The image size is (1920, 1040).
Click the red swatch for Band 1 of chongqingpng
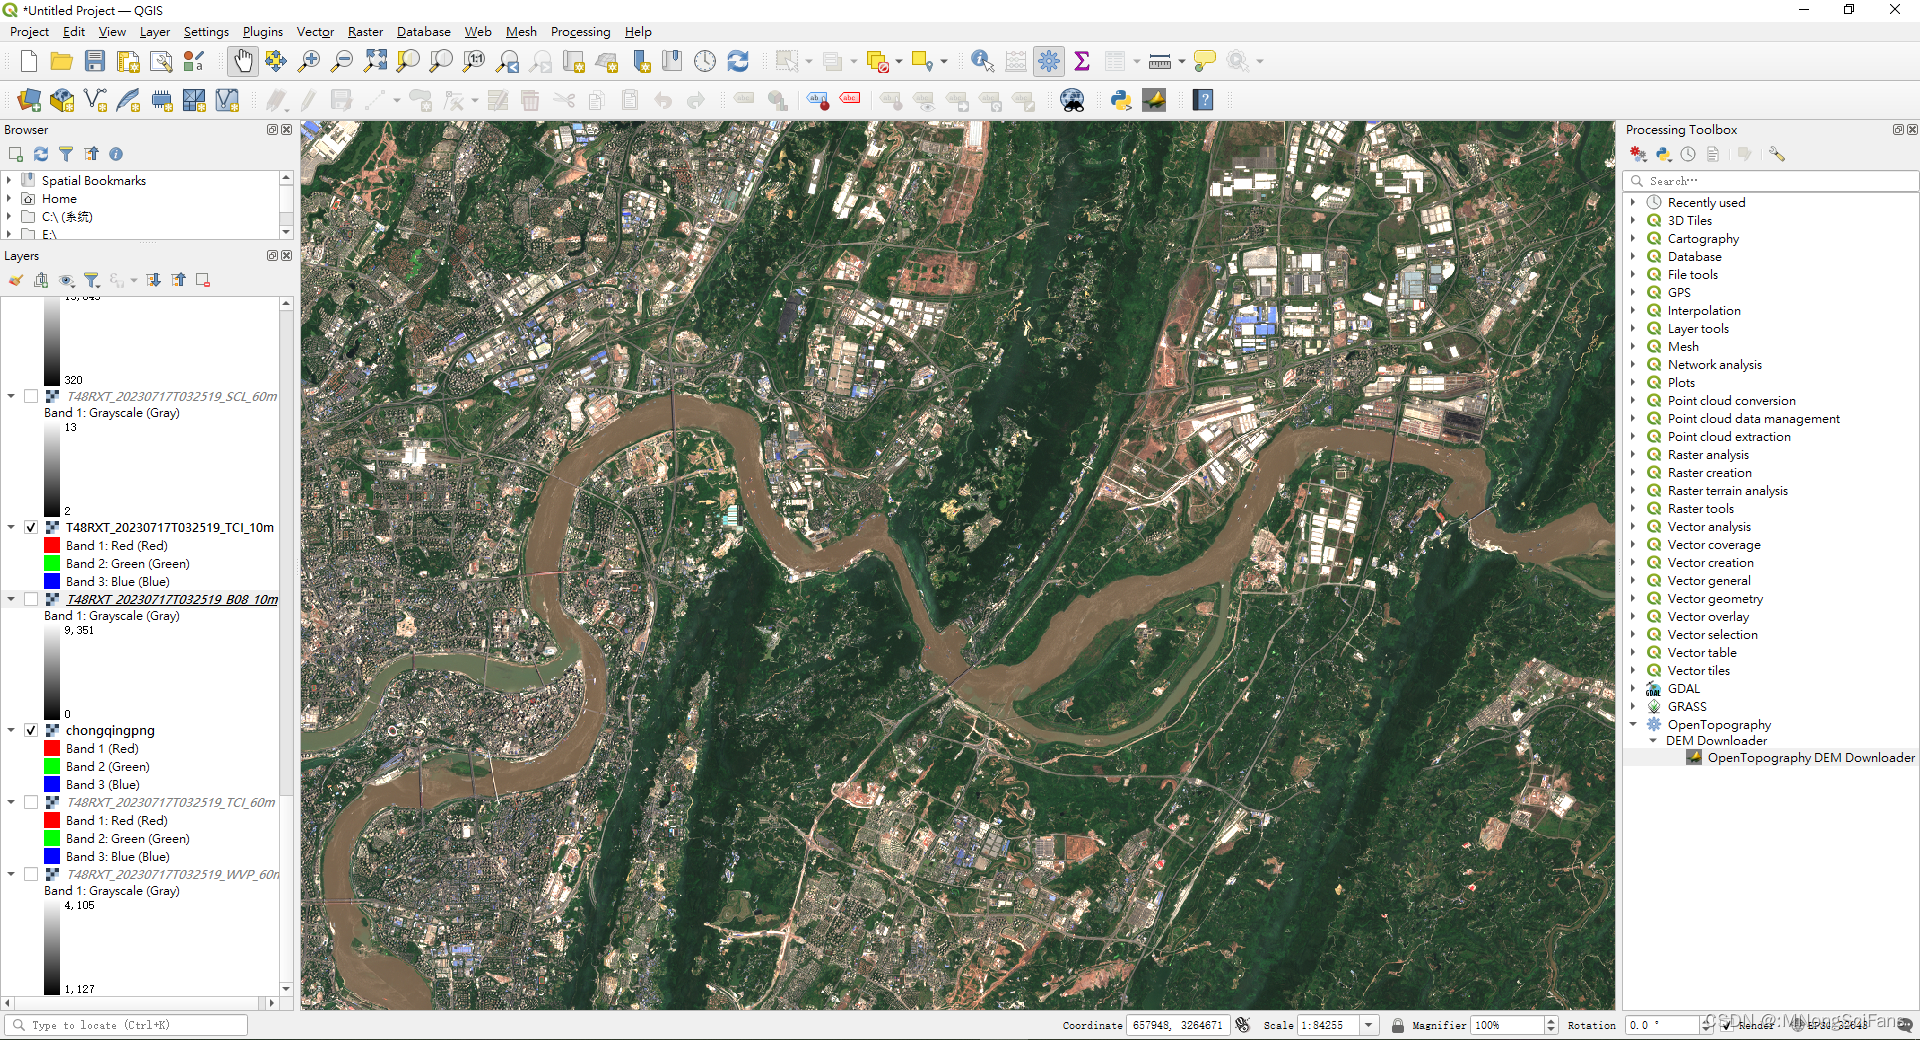50,748
